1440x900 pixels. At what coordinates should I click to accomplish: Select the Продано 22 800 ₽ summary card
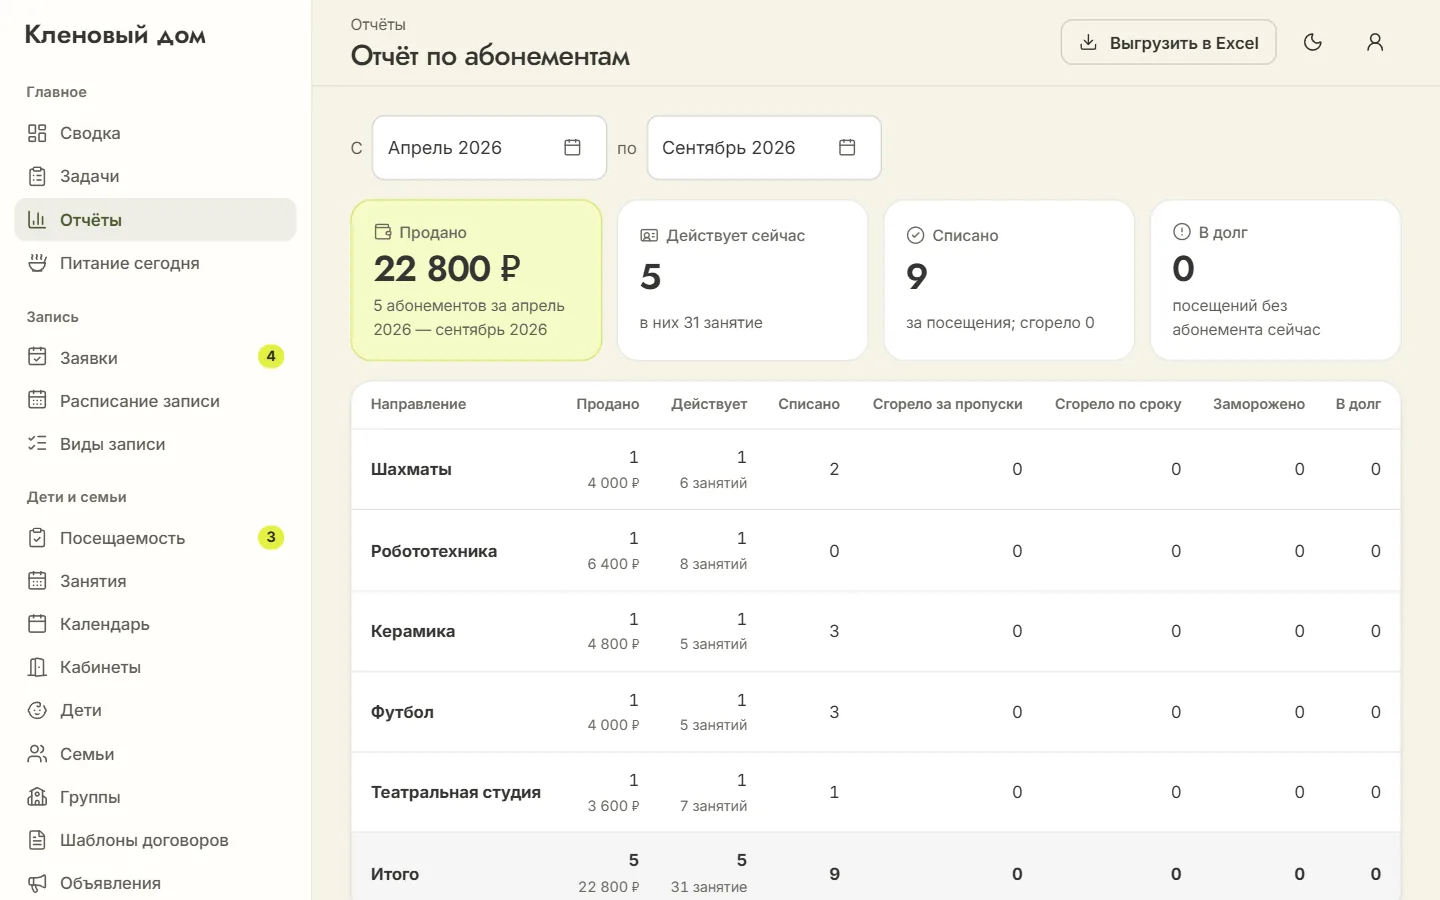(476, 280)
